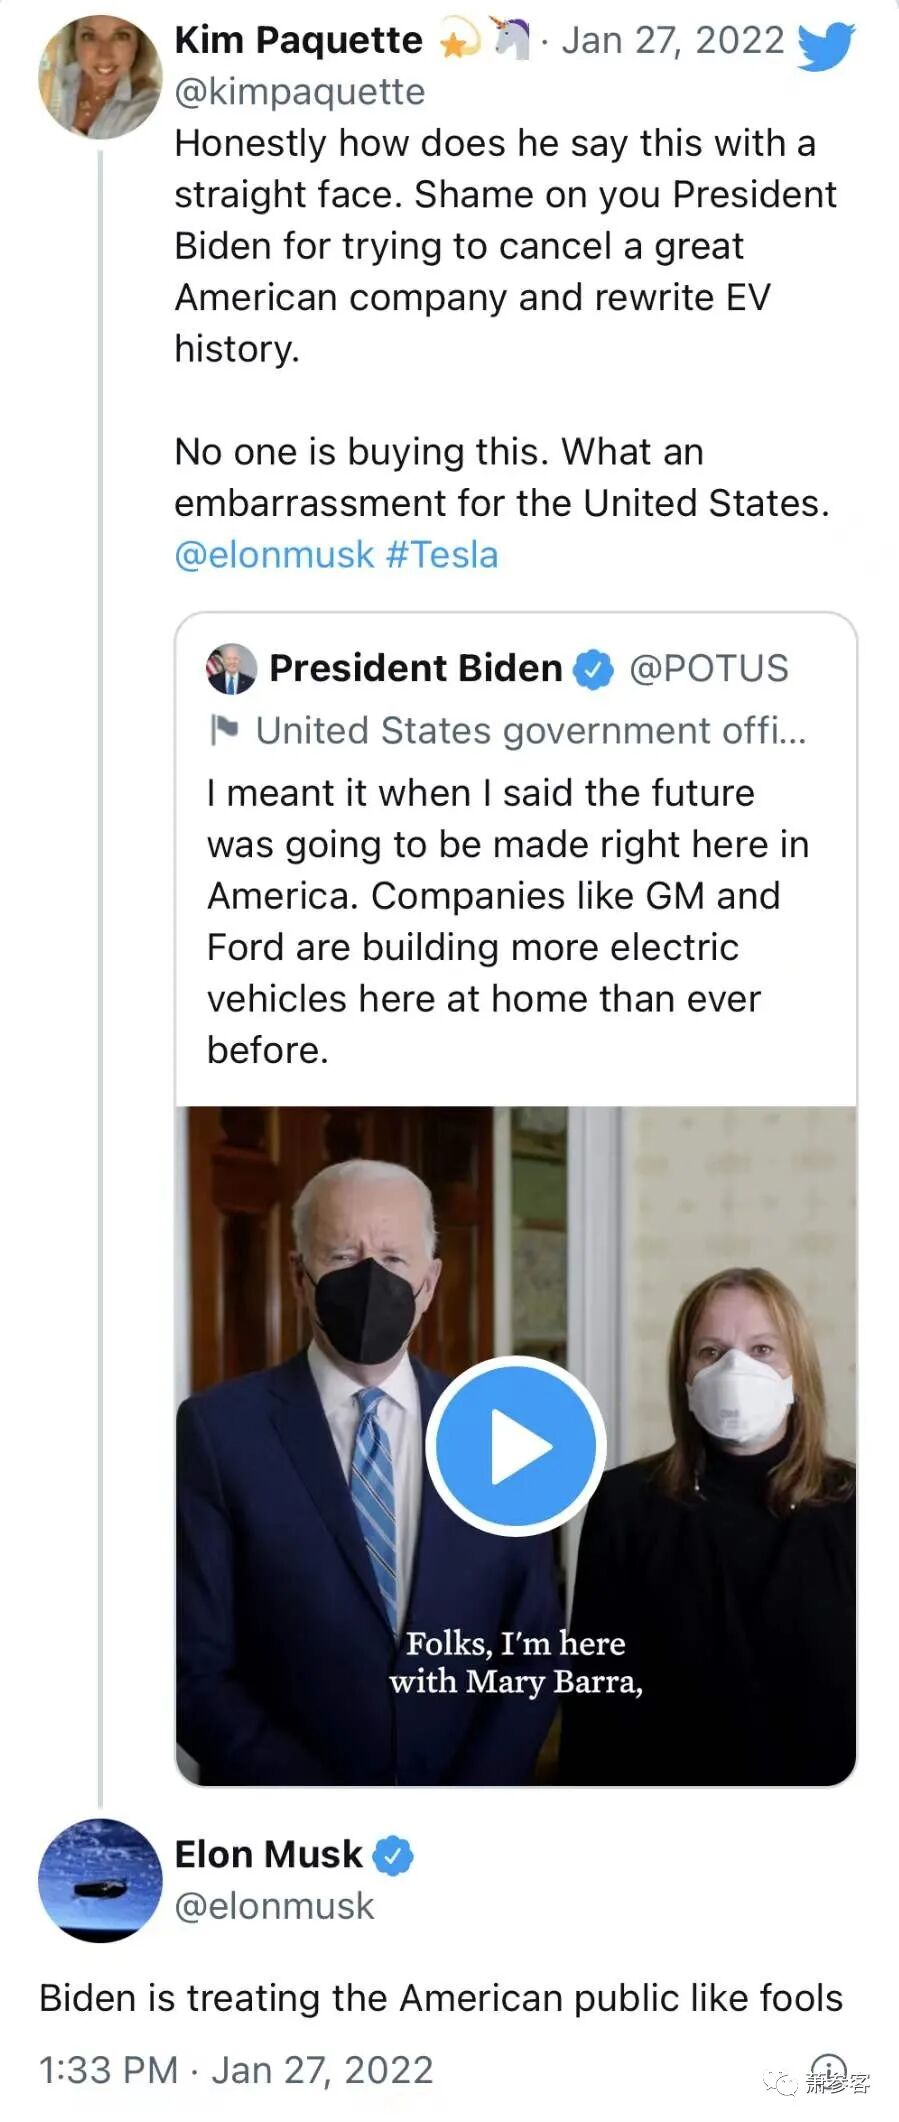Image resolution: width=899 pixels, height=2122 pixels.
Task: Open the @kimpaquette handle
Action: (300, 92)
